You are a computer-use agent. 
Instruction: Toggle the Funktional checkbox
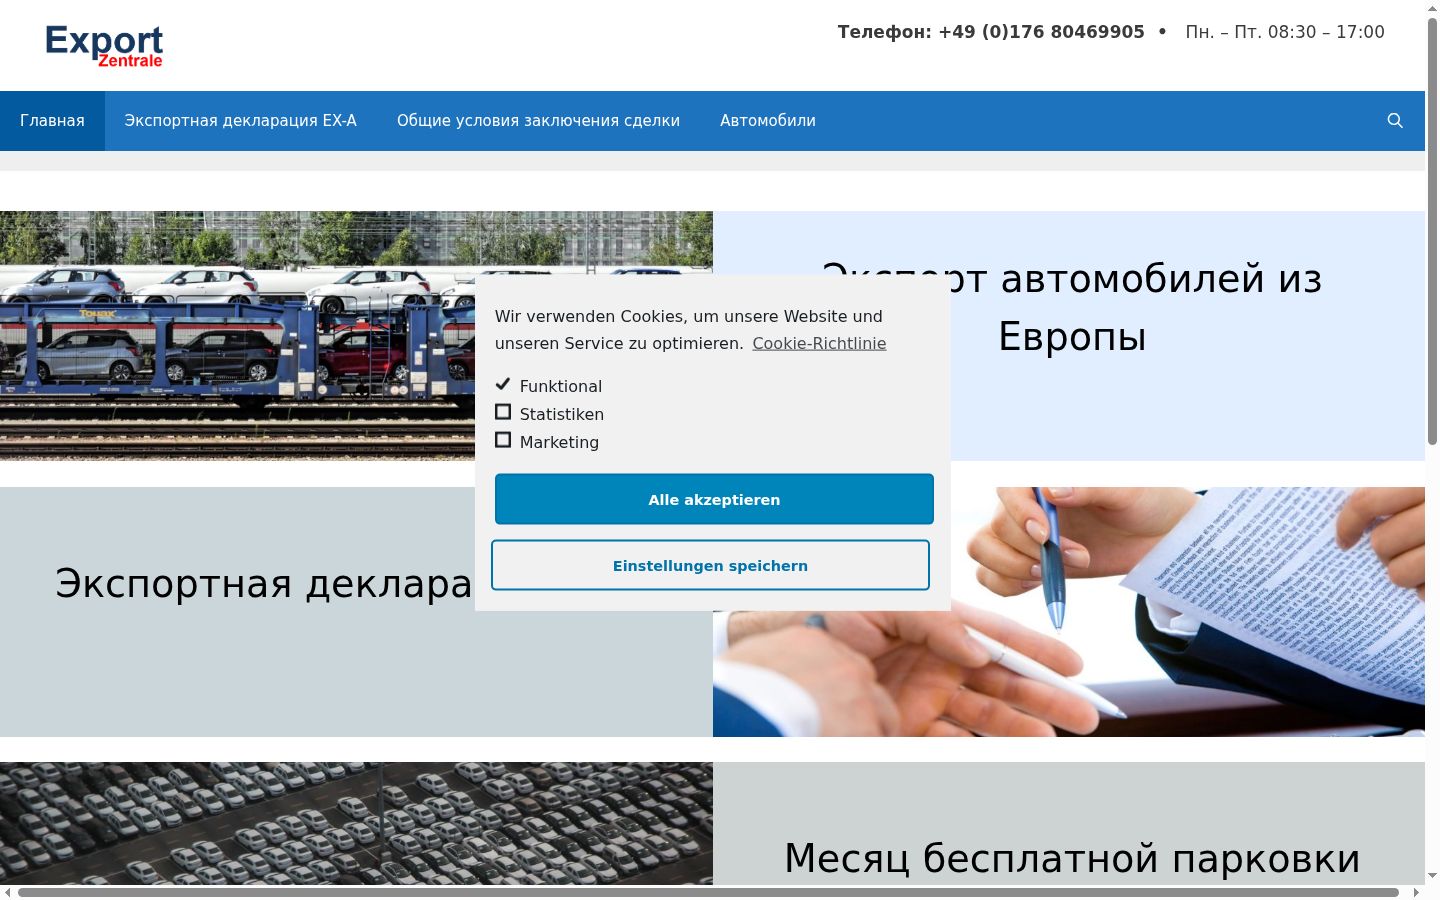[503, 384]
